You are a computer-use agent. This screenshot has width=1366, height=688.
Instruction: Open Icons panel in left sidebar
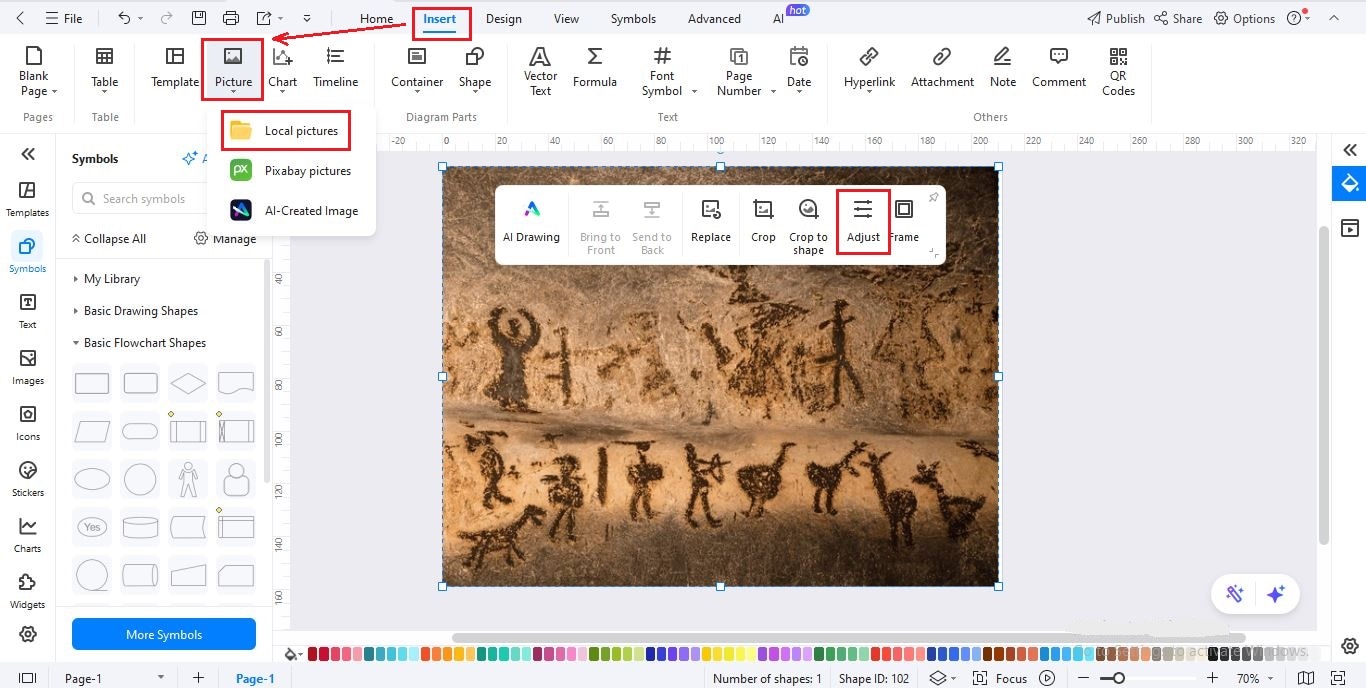pos(28,423)
